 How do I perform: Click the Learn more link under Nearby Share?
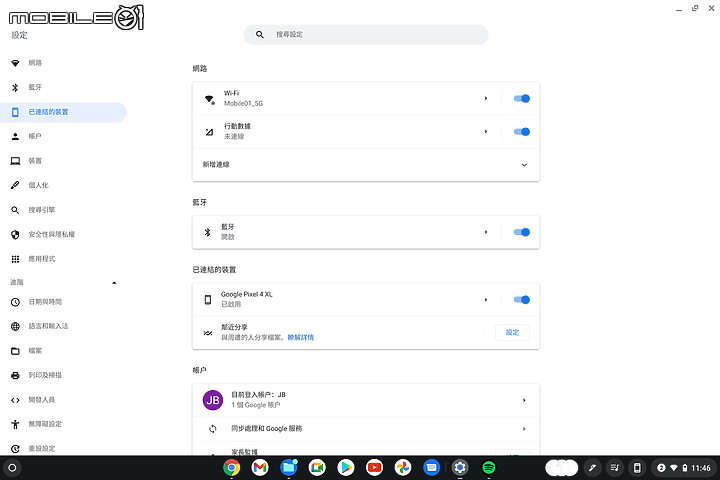pos(301,338)
